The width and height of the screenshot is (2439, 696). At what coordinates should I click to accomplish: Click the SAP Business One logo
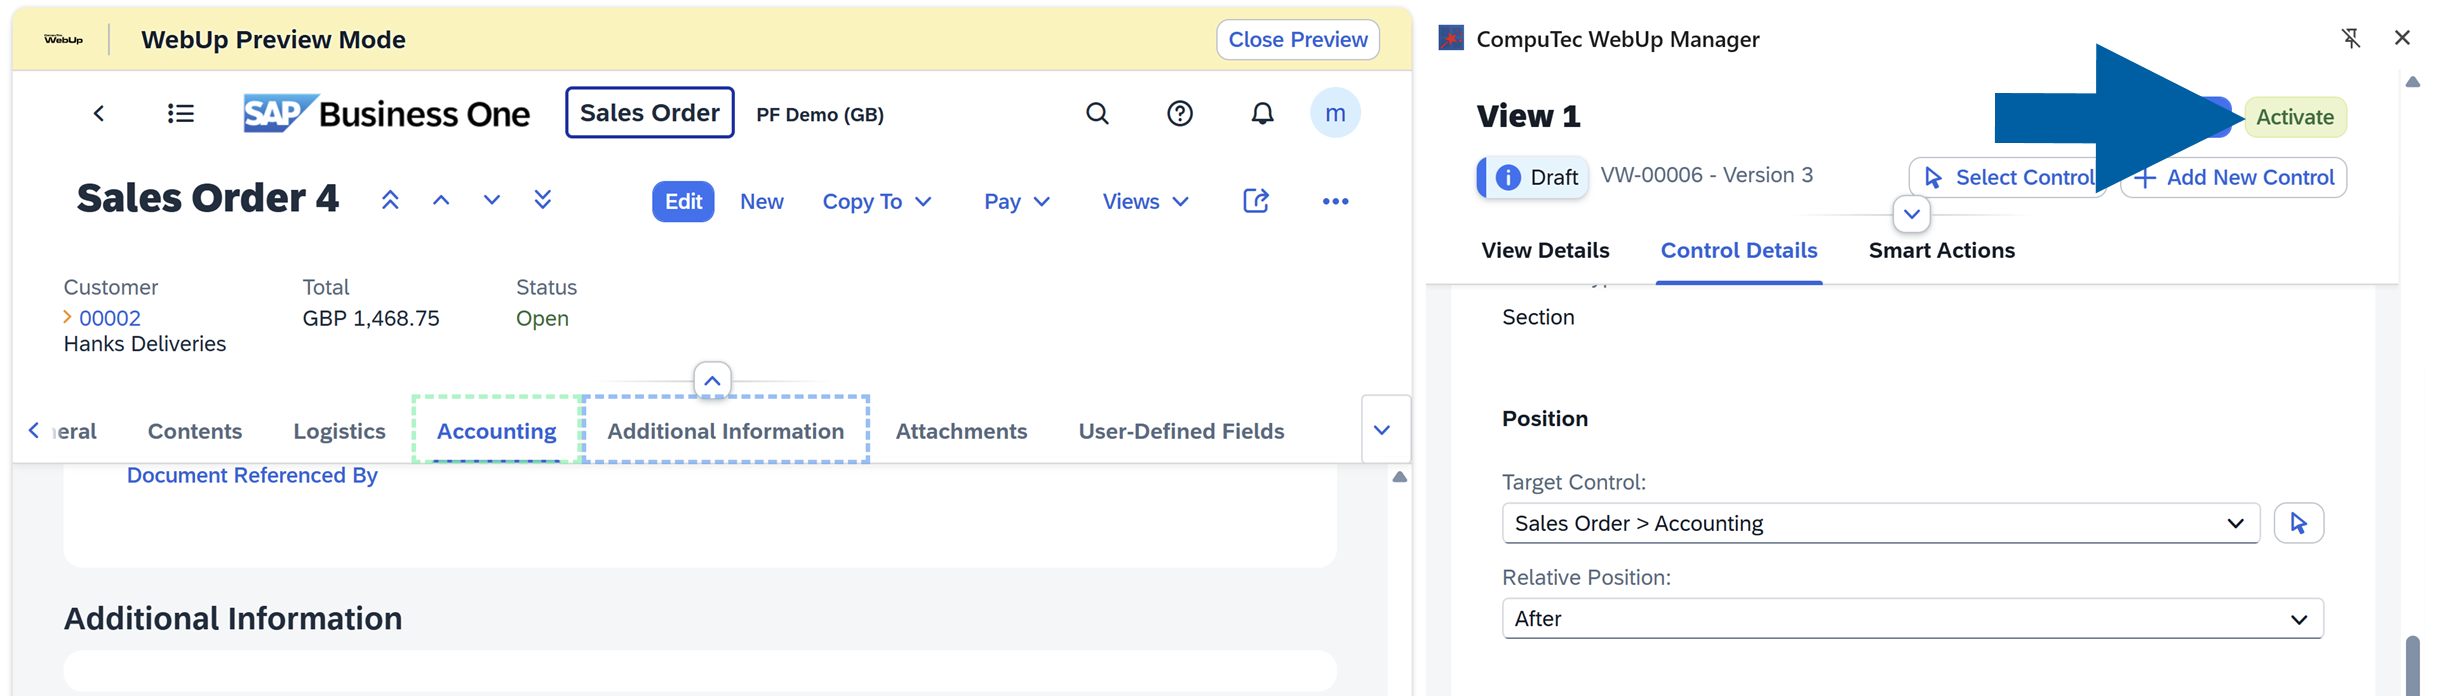pos(386,113)
